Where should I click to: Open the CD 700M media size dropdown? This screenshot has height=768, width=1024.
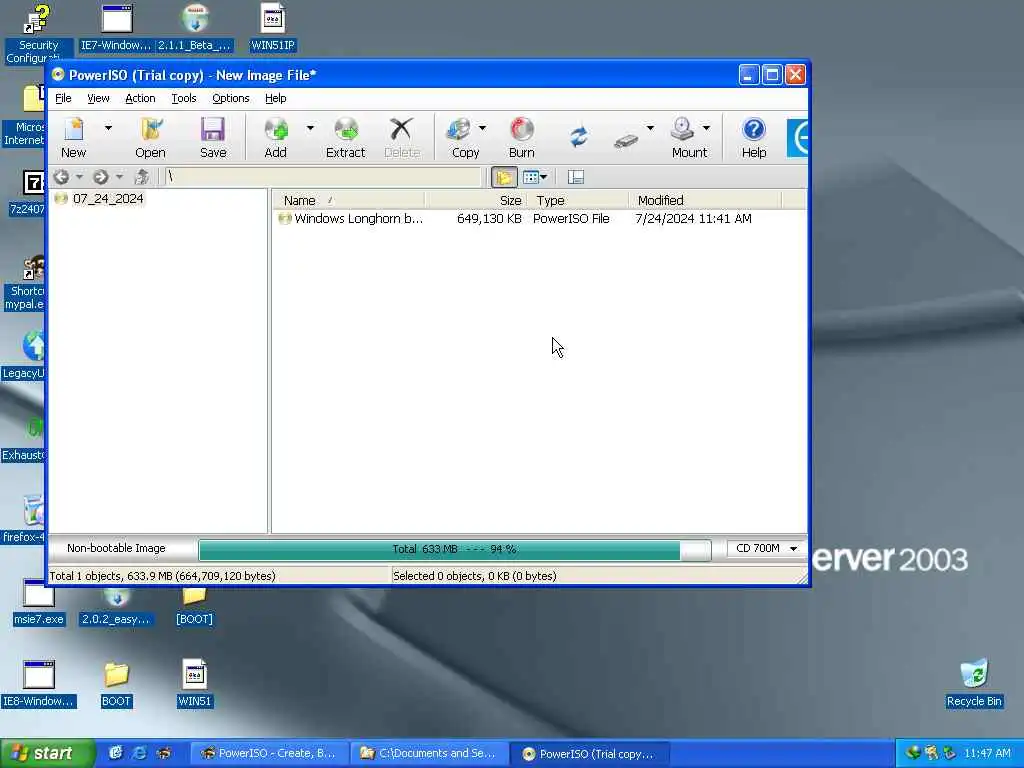(x=766, y=549)
